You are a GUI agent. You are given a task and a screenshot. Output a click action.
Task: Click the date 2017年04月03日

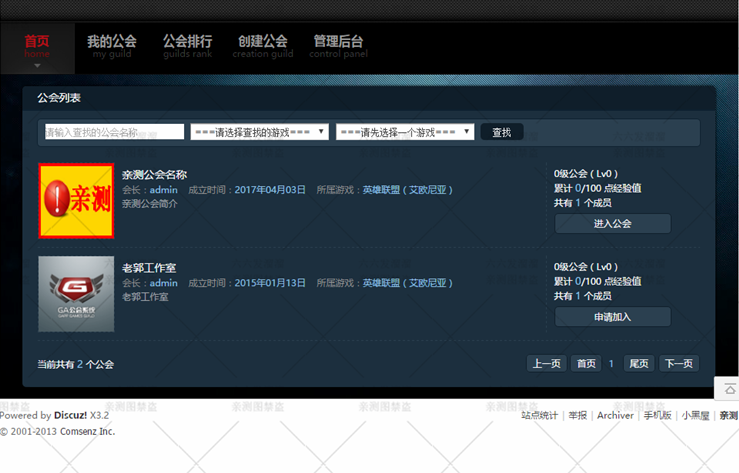[x=270, y=190]
